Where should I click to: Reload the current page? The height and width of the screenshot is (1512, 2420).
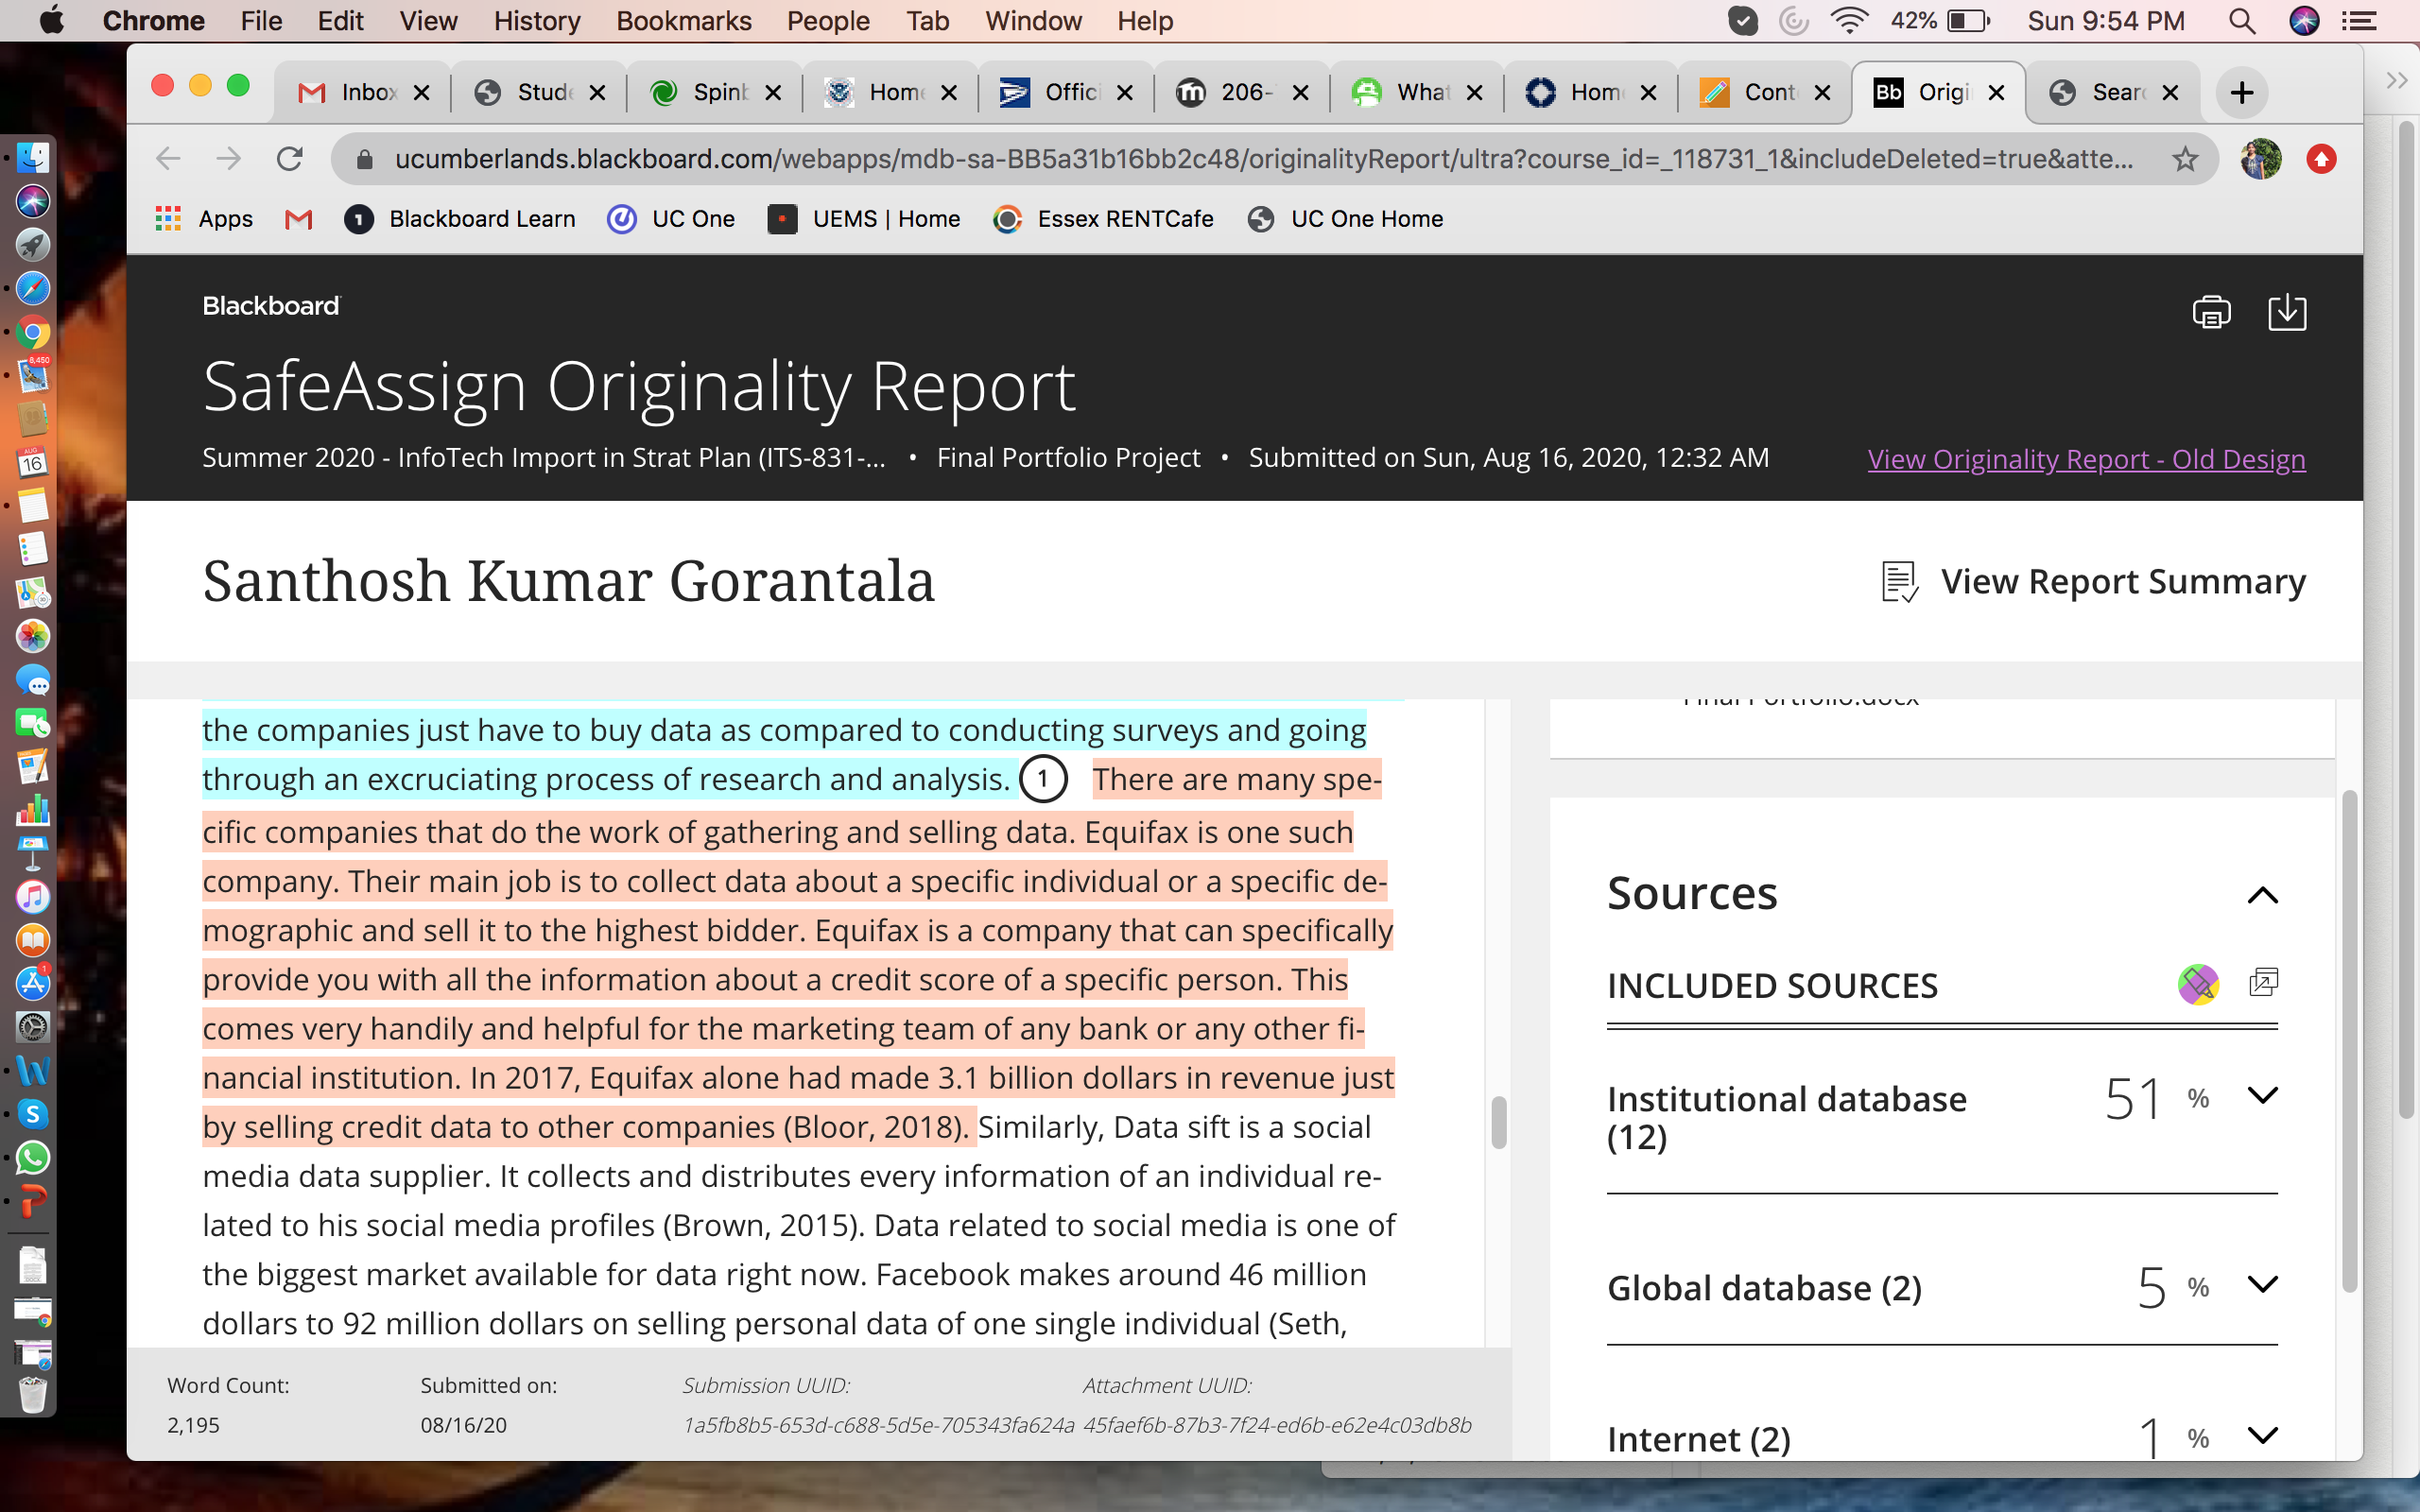(289, 159)
